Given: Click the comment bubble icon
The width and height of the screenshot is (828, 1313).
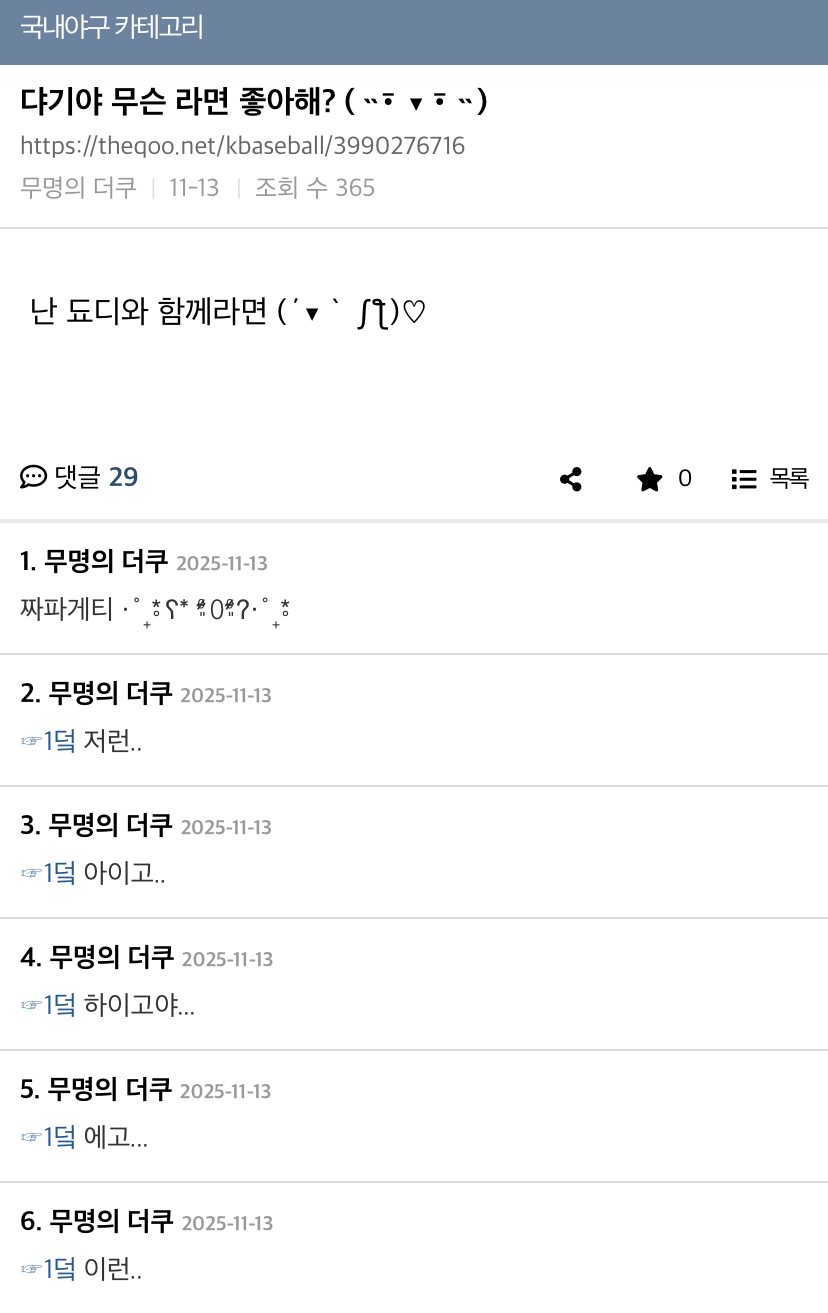Looking at the screenshot, I should (x=33, y=478).
